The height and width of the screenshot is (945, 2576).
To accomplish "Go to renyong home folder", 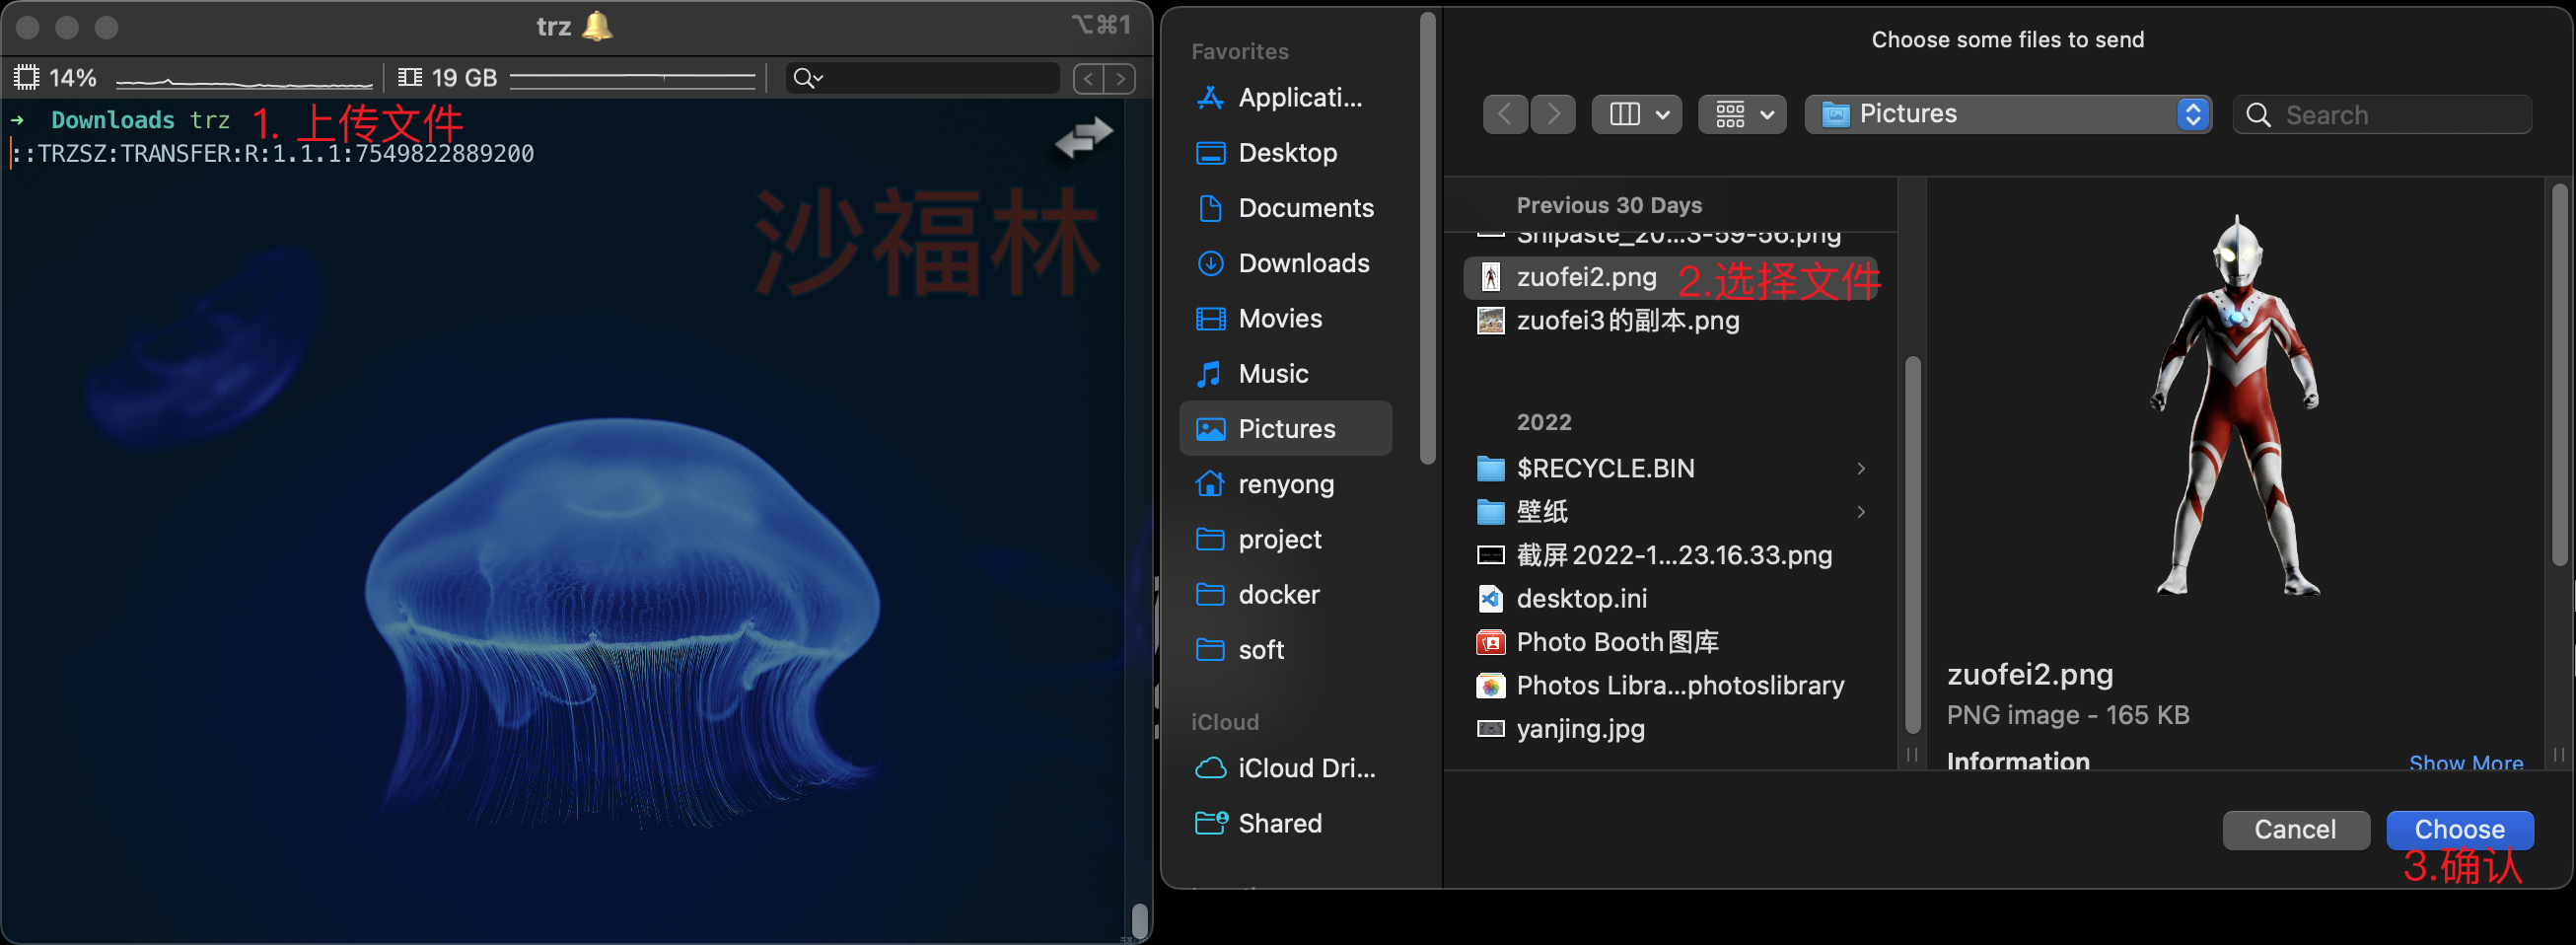I will tap(1286, 484).
